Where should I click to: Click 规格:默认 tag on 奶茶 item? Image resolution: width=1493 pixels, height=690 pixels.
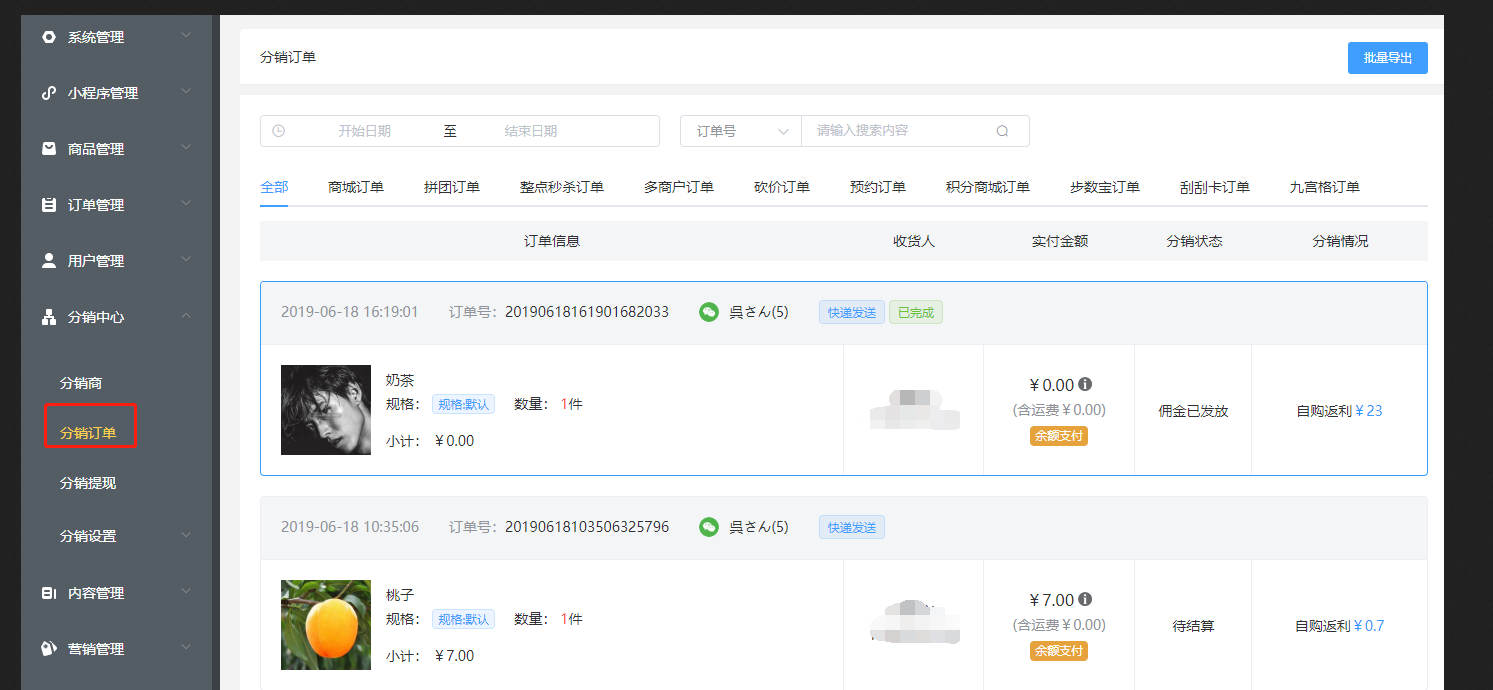click(x=464, y=404)
